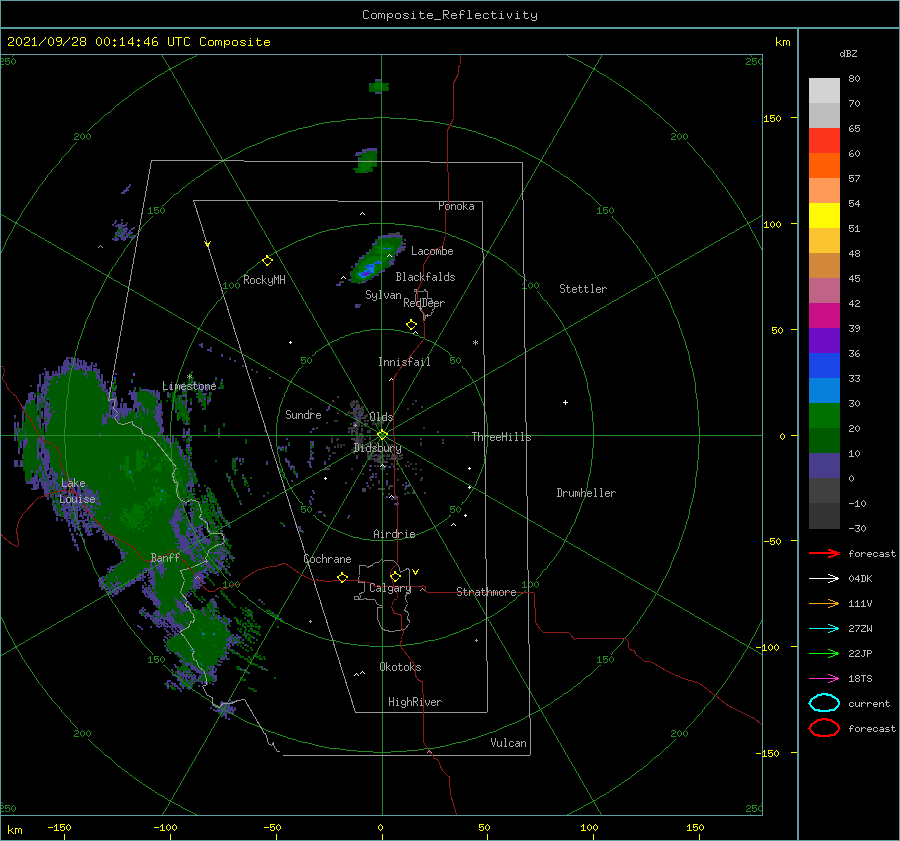
Task: Click the white asterisk marker east of Innisfail
Action: [x=475, y=343]
